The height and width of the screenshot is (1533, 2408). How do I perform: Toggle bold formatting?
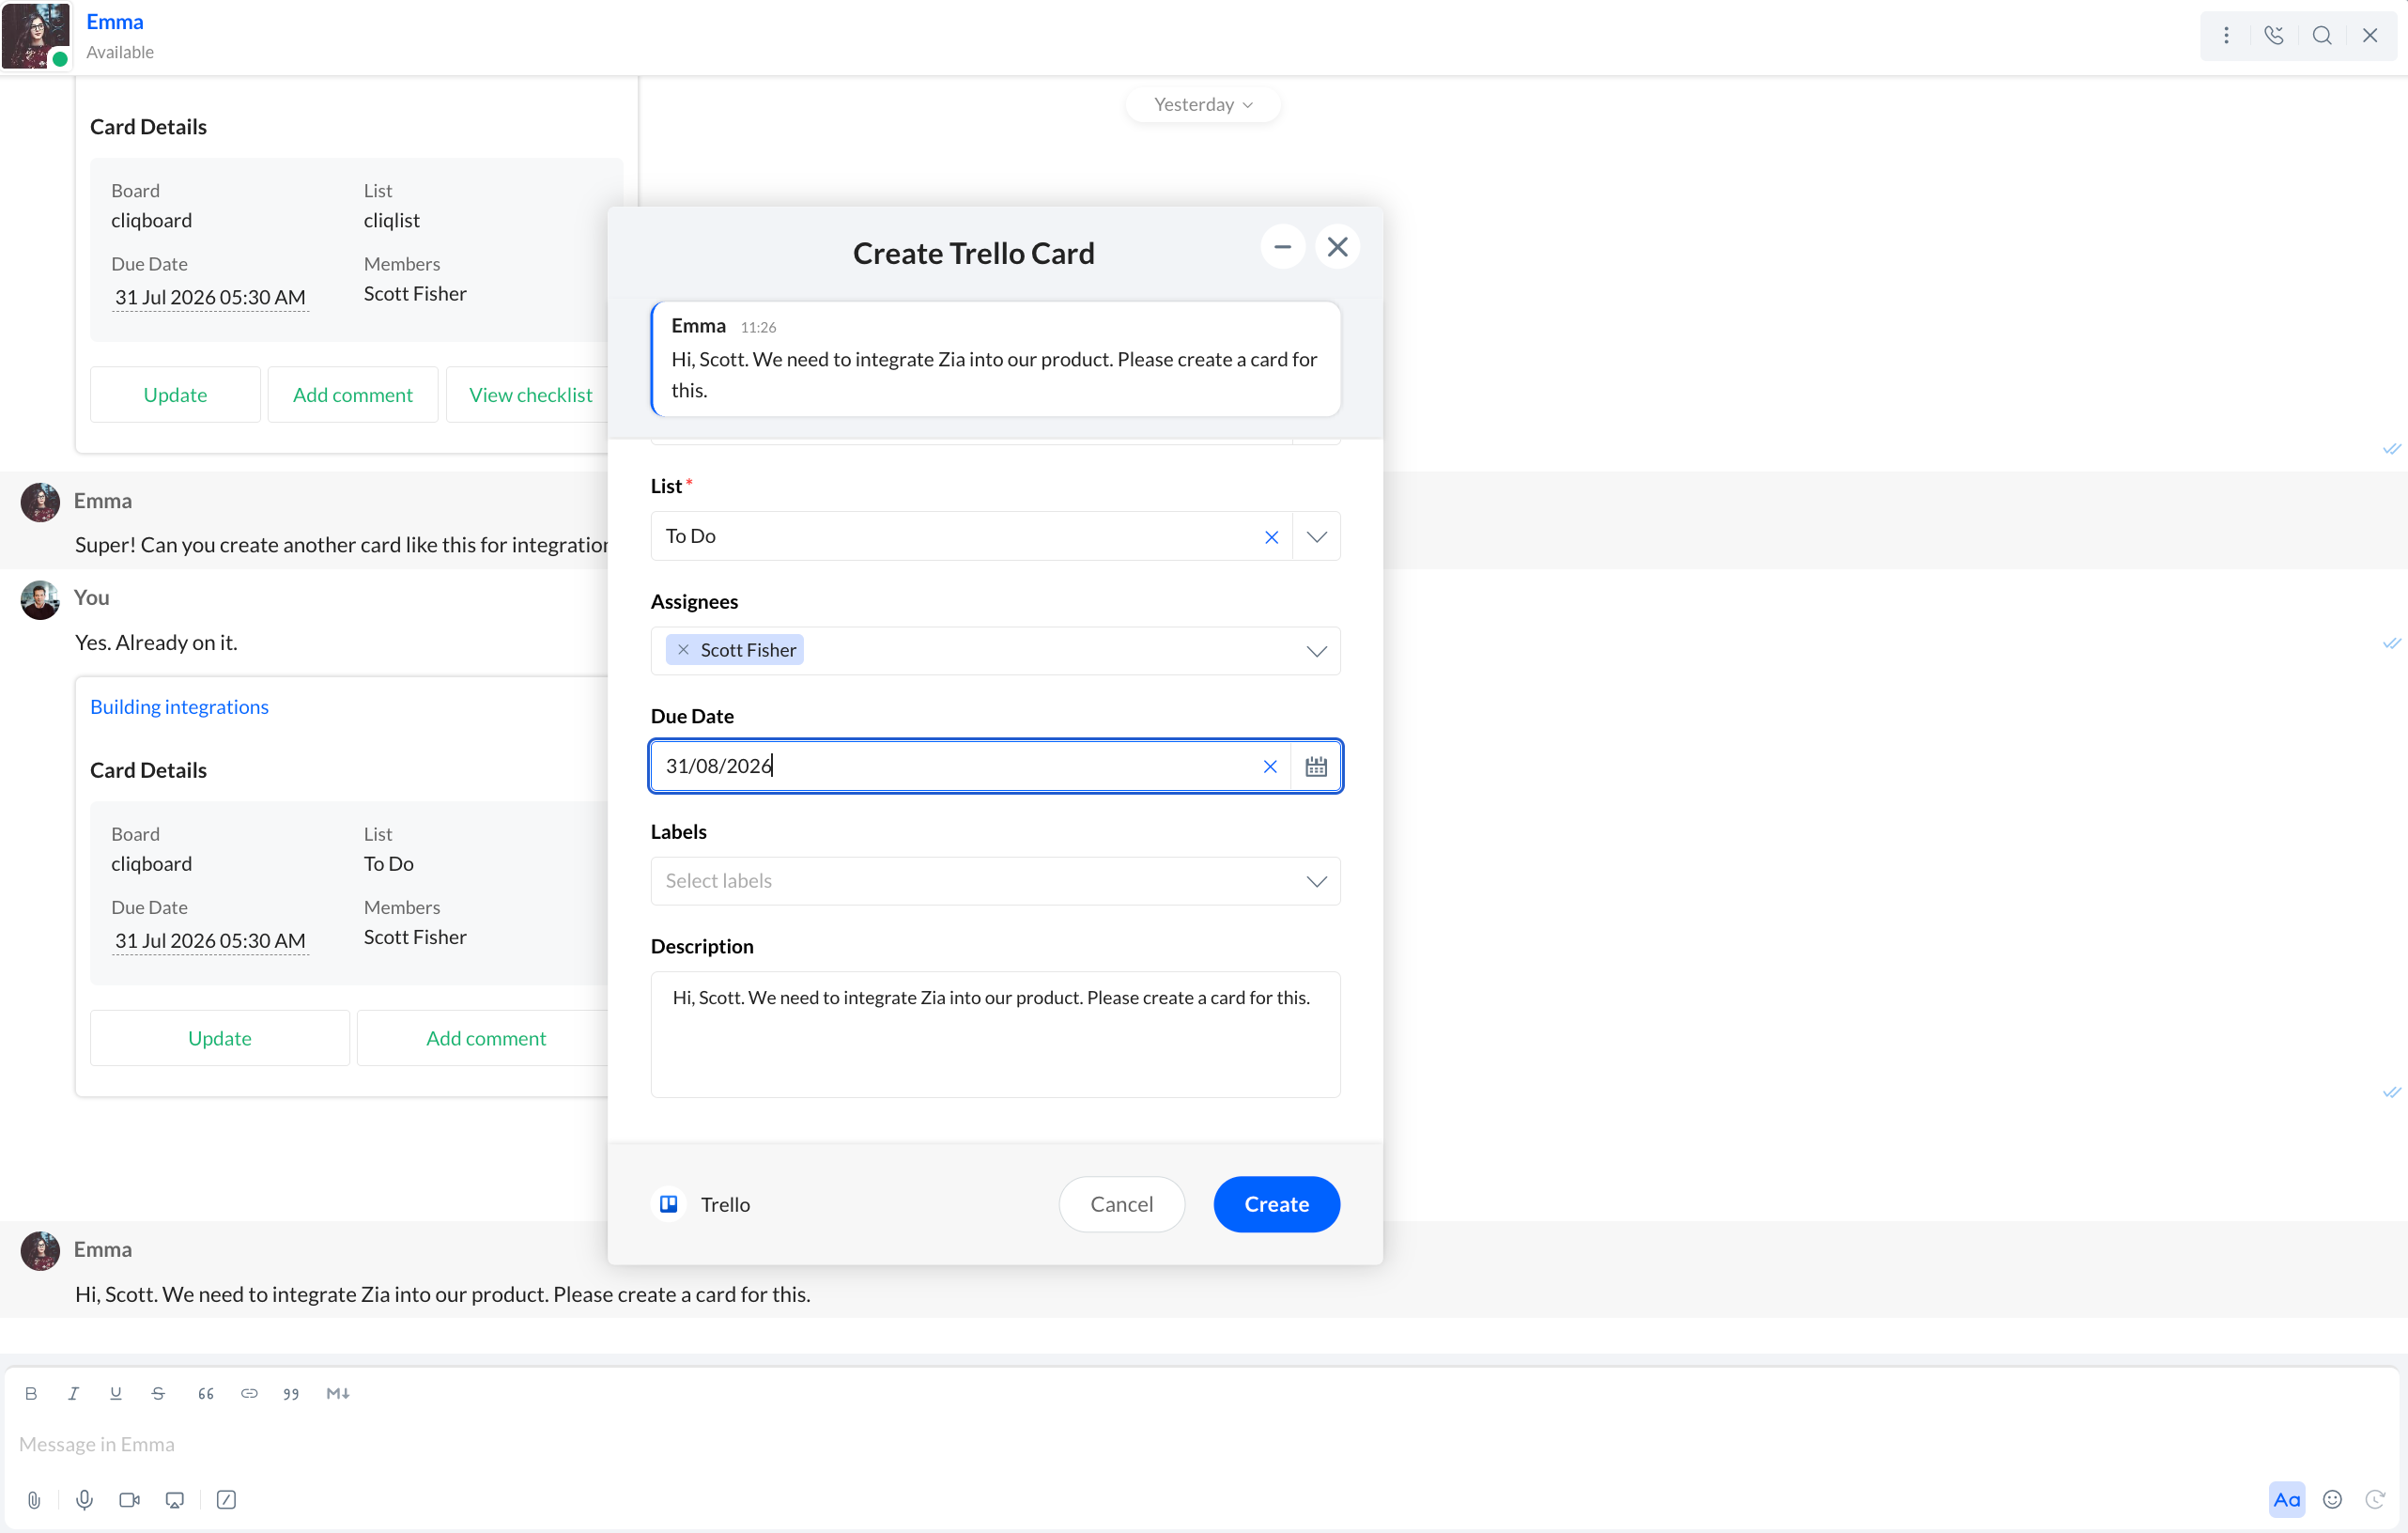(x=31, y=1393)
